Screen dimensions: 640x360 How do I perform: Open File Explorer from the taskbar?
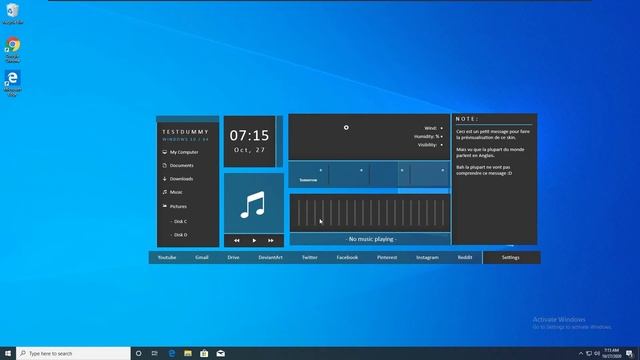[x=188, y=353]
